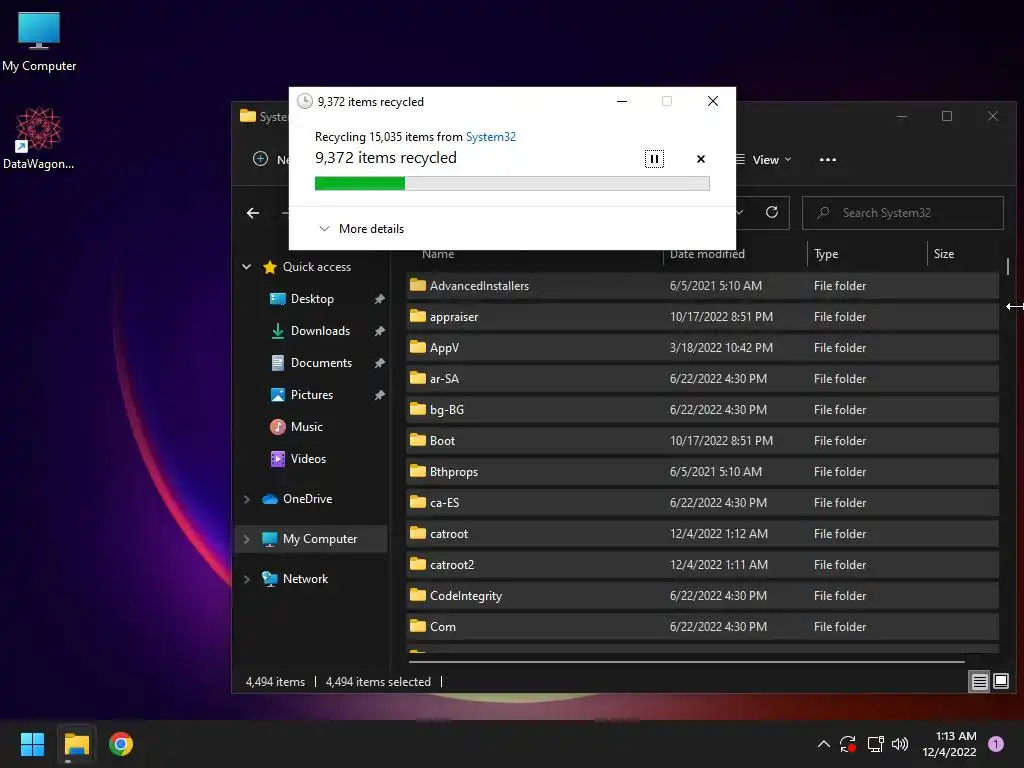Open Desktop in navigation pane
1024x768 pixels.
pyautogui.click(x=312, y=298)
